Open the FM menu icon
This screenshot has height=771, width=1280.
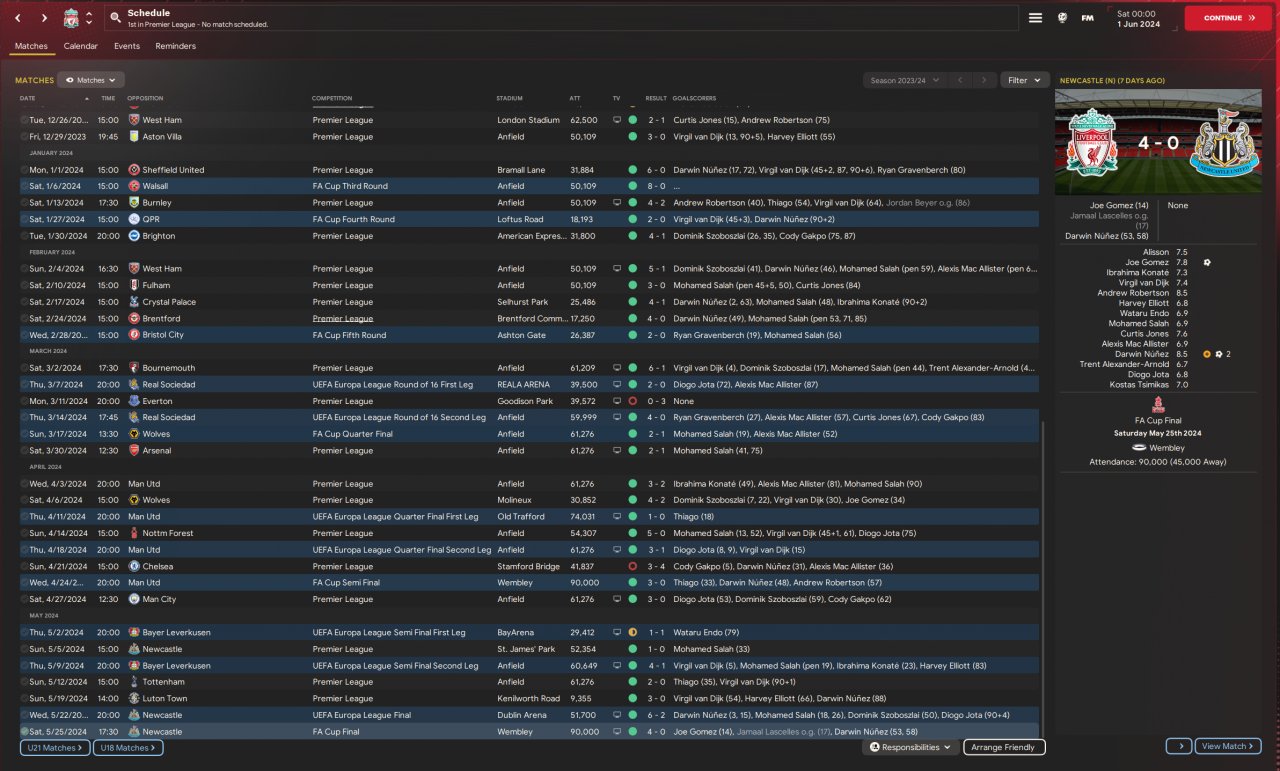pyautogui.click(x=1087, y=18)
